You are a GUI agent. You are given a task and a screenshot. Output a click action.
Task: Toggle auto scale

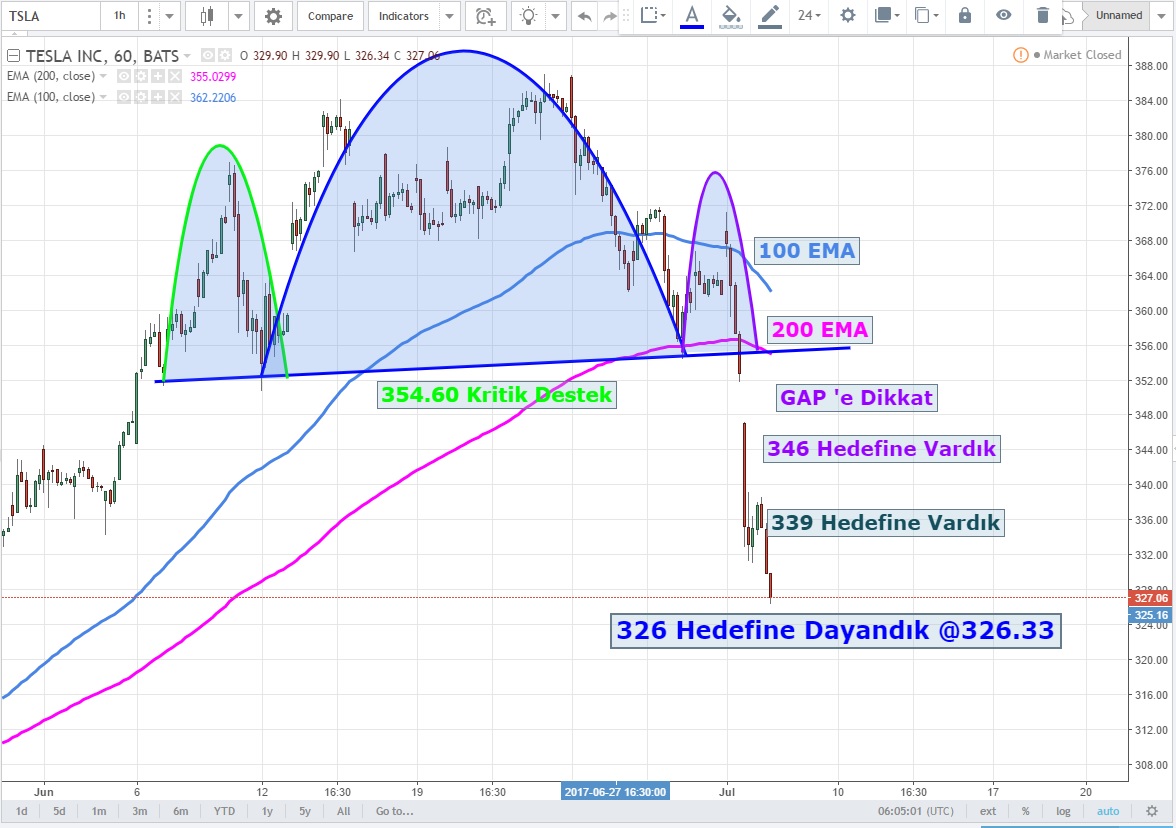pyautogui.click(x=1108, y=811)
